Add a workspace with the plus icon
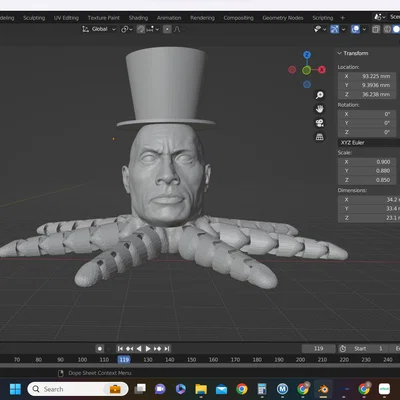This screenshot has width=400, height=400. click(342, 18)
